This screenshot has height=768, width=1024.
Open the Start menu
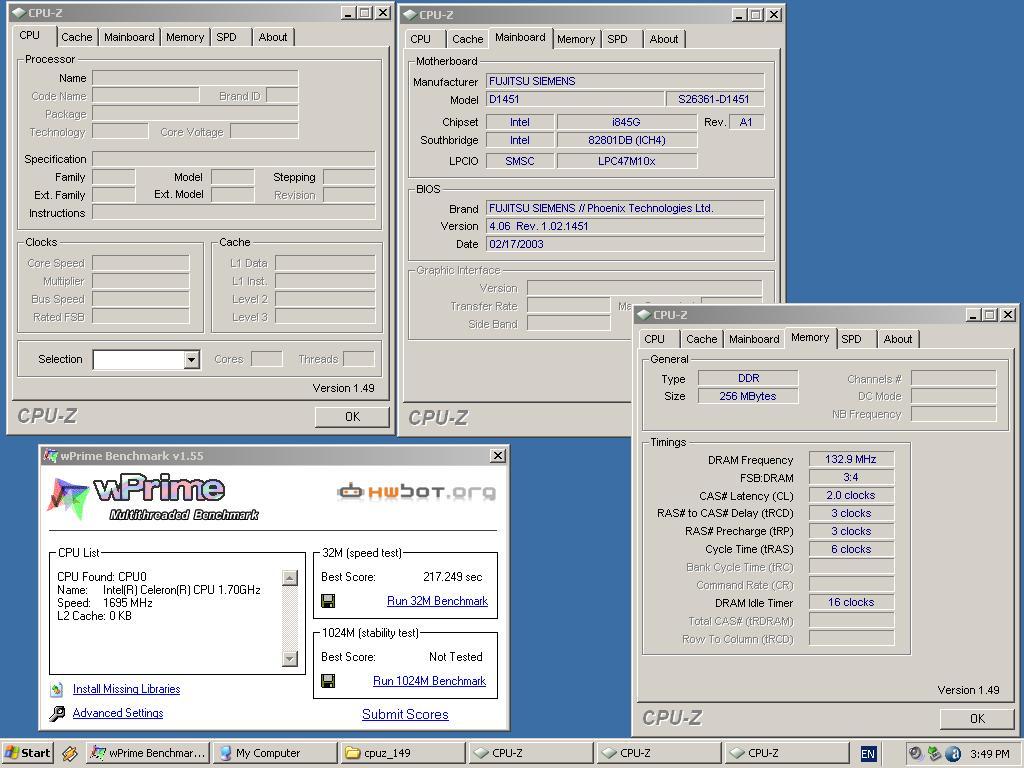pyautogui.click(x=27, y=753)
